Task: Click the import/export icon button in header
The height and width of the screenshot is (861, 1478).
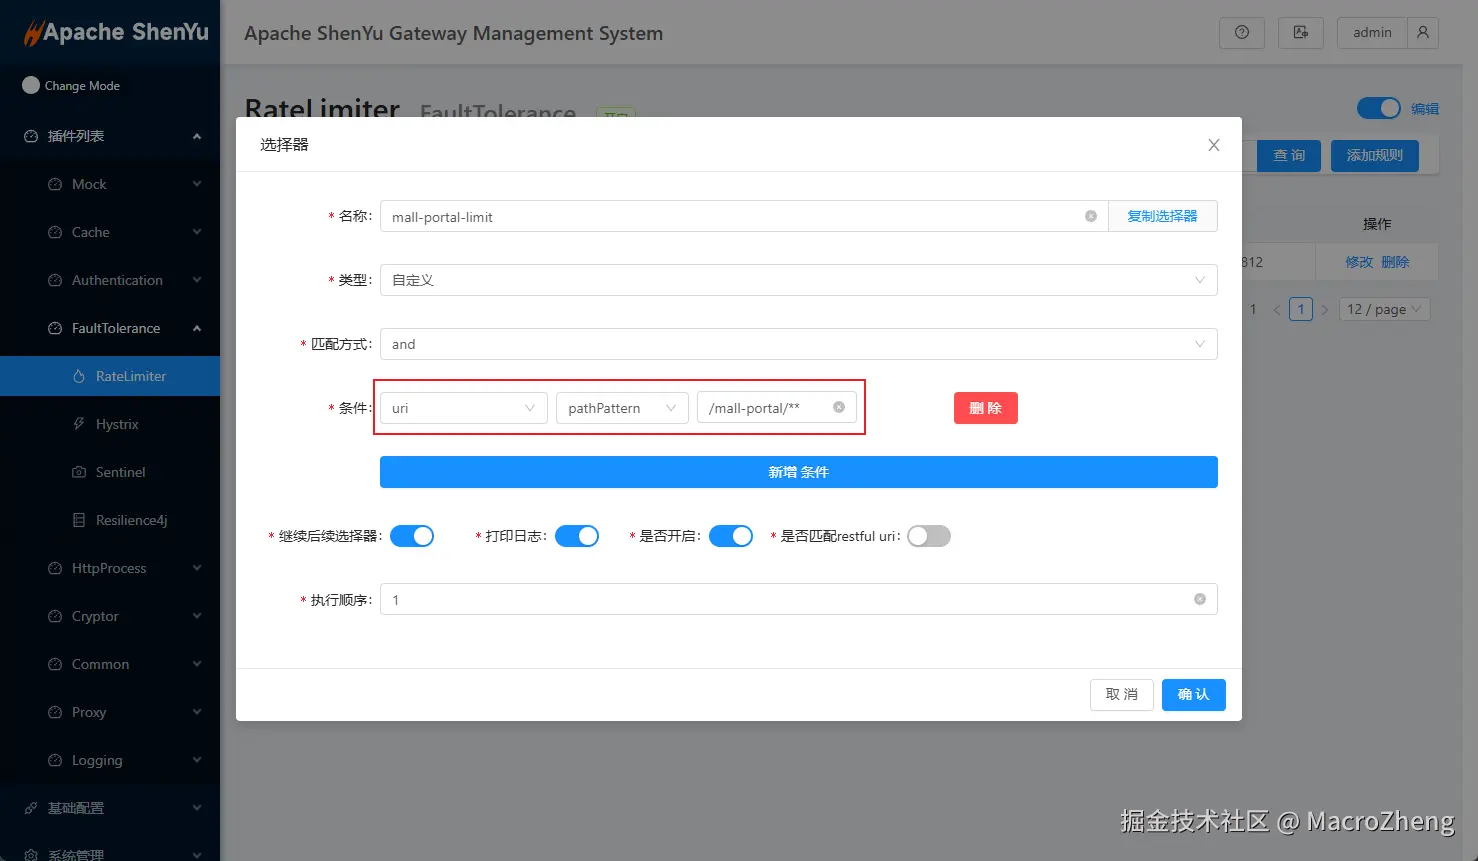Action: [1301, 32]
